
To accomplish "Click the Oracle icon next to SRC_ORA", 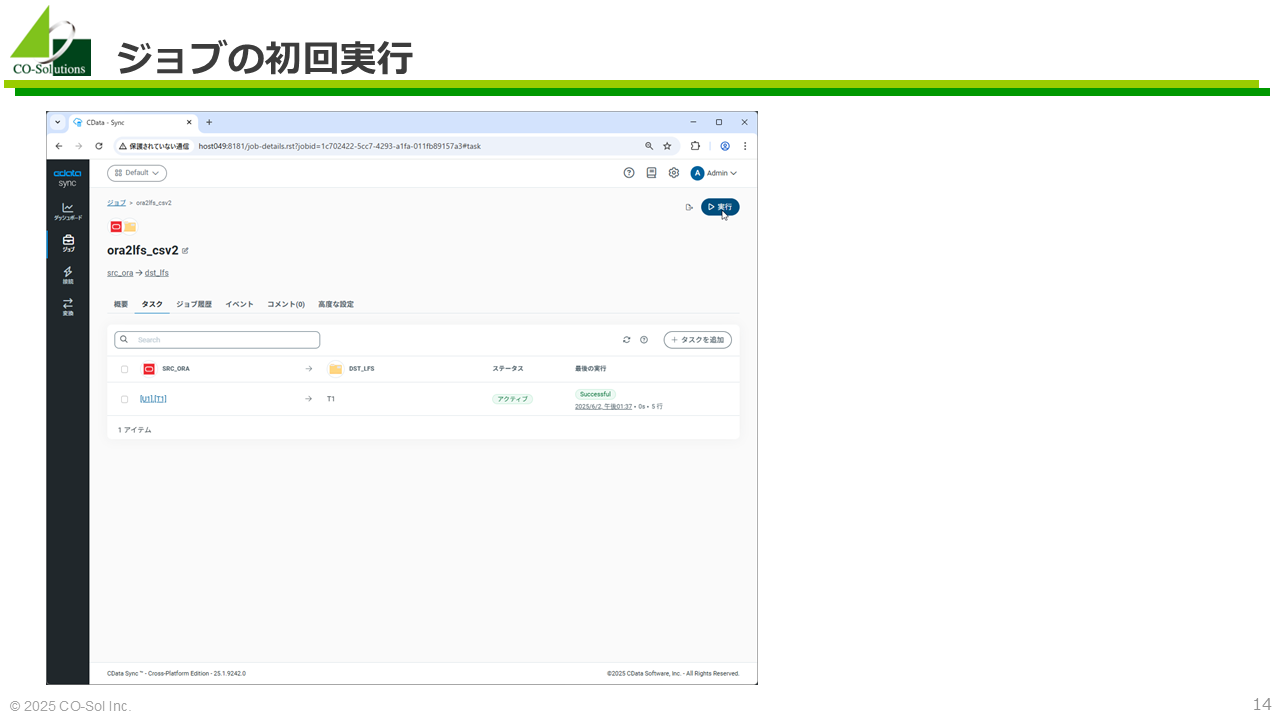I will point(149,369).
